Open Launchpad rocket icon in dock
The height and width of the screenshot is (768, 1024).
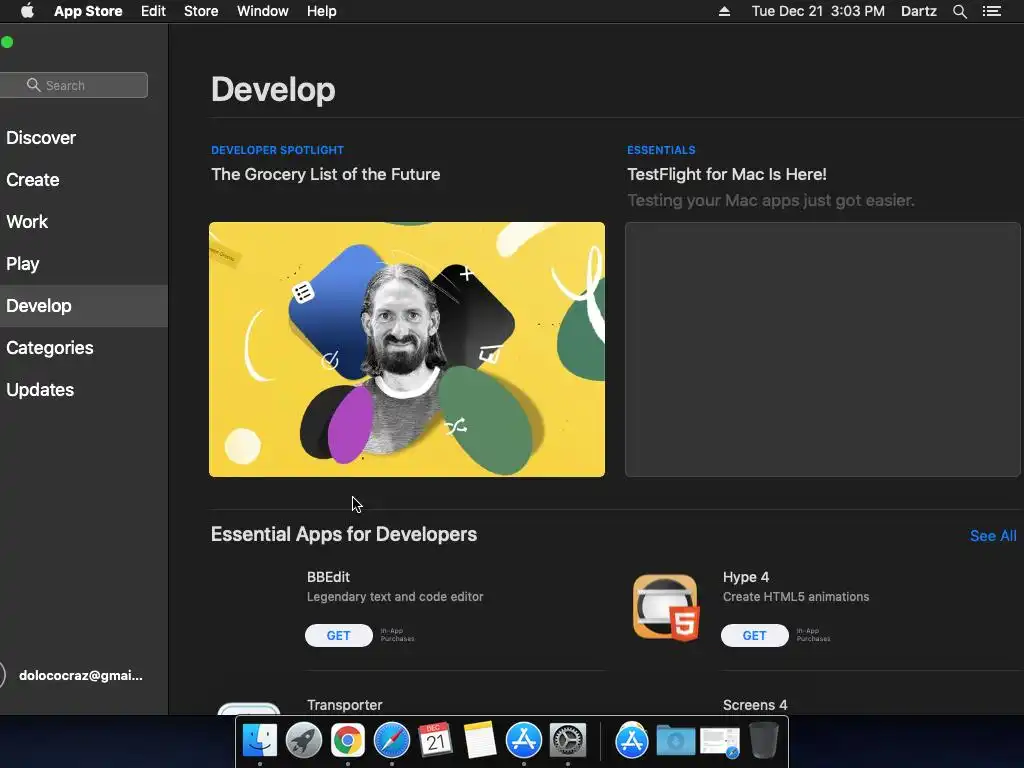[304, 741]
